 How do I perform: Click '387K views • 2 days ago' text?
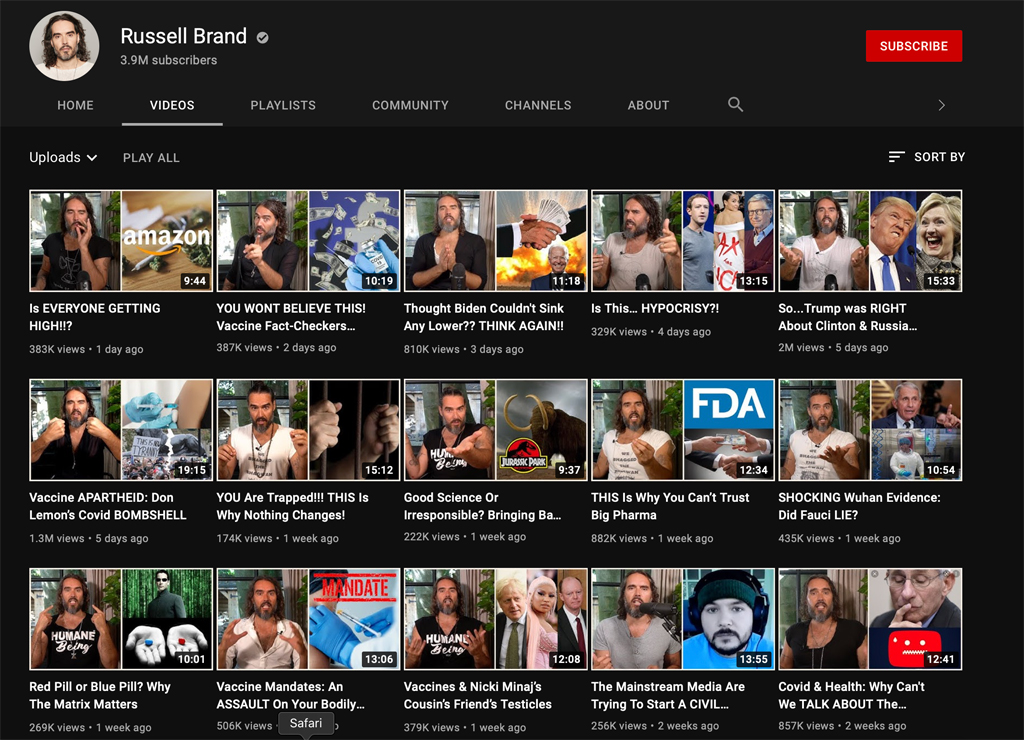point(276,347)
